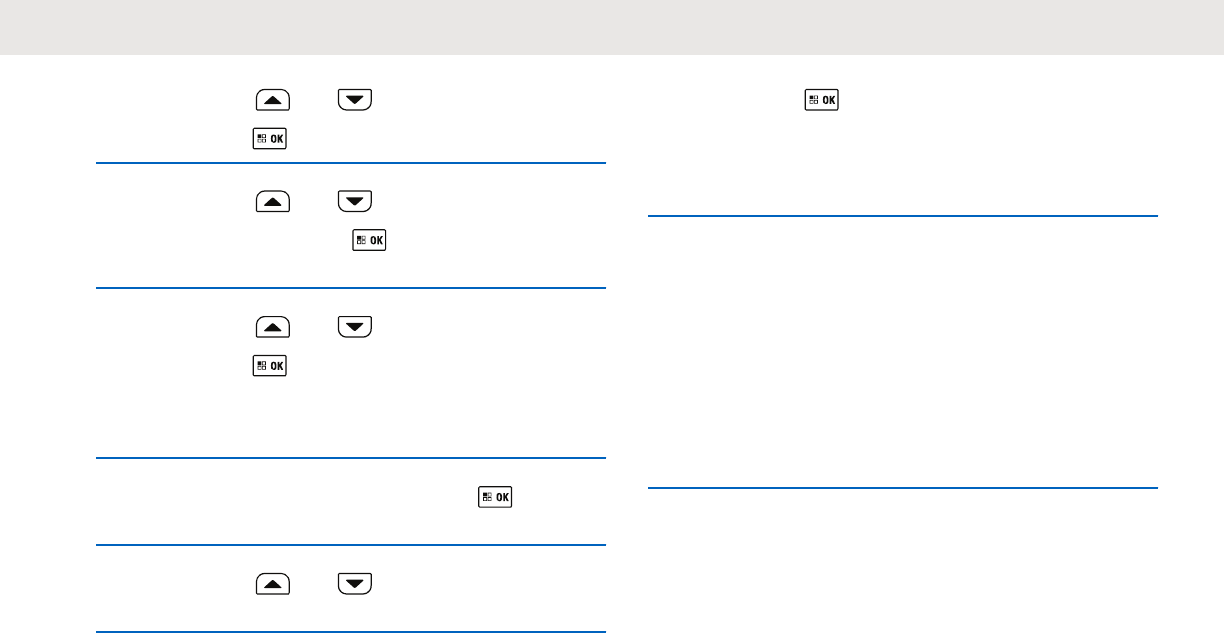Click the blue divider under the lone left OK key
This screenshot has height=633, width=1224.
coord(351,545)
